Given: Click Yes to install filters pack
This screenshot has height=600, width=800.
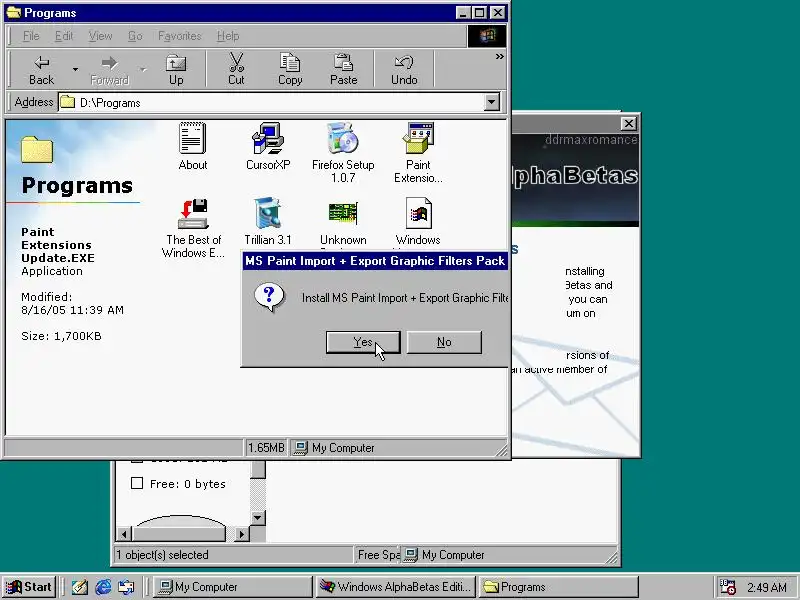Looking at the screenshot, I should click(x=363, y=342).
